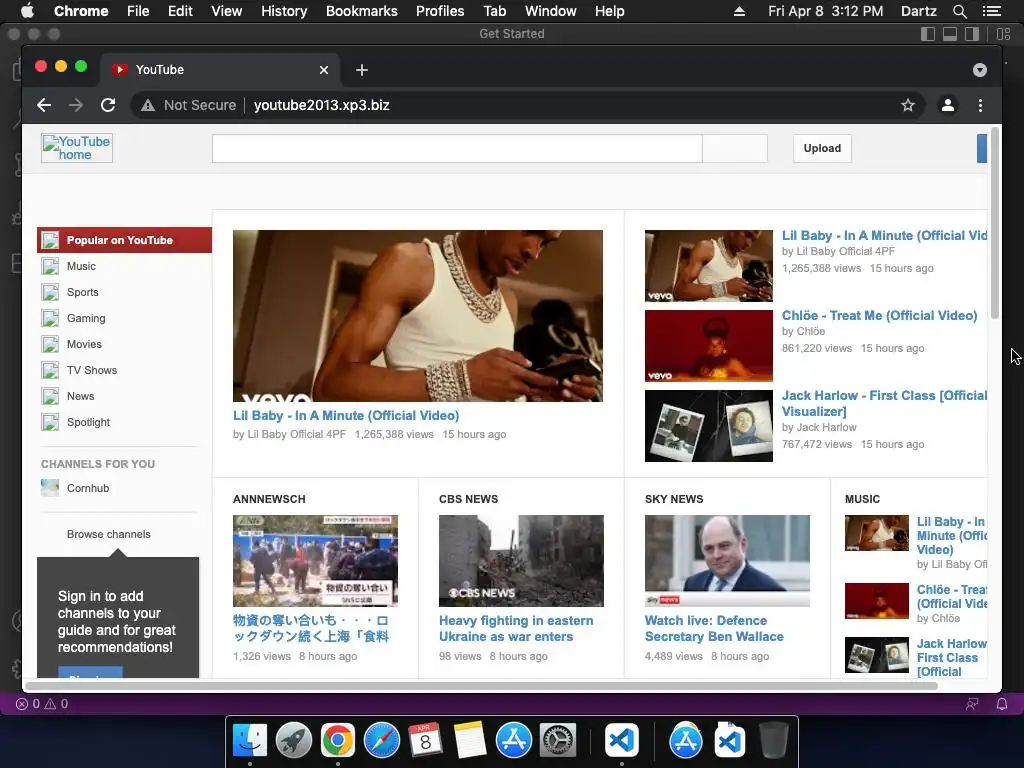Open Spotlight search in menu bar
Image resolution: width=1024 pixels, height=768 pixels.
(x=959, y=11)
